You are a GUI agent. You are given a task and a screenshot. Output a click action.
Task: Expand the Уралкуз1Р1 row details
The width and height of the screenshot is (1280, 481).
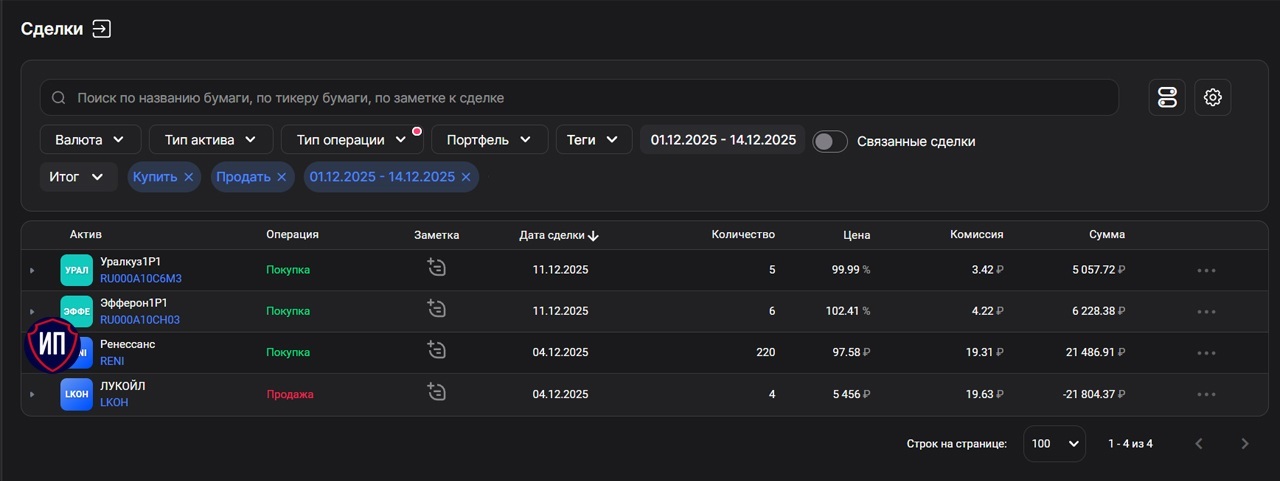click(32, 270)
